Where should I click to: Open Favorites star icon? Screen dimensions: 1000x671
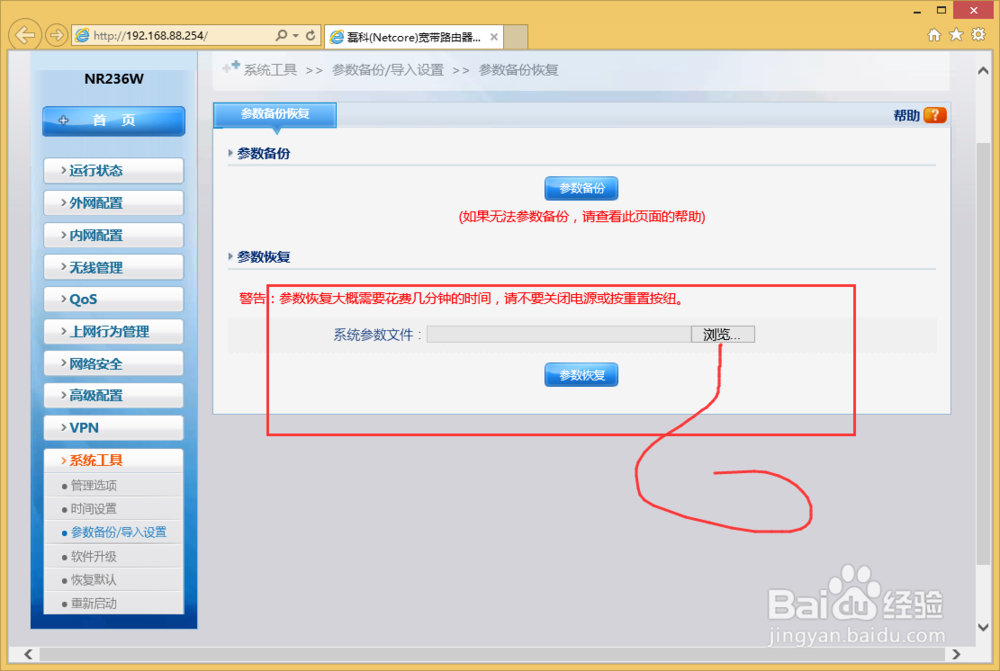click(x=956, y=34)
